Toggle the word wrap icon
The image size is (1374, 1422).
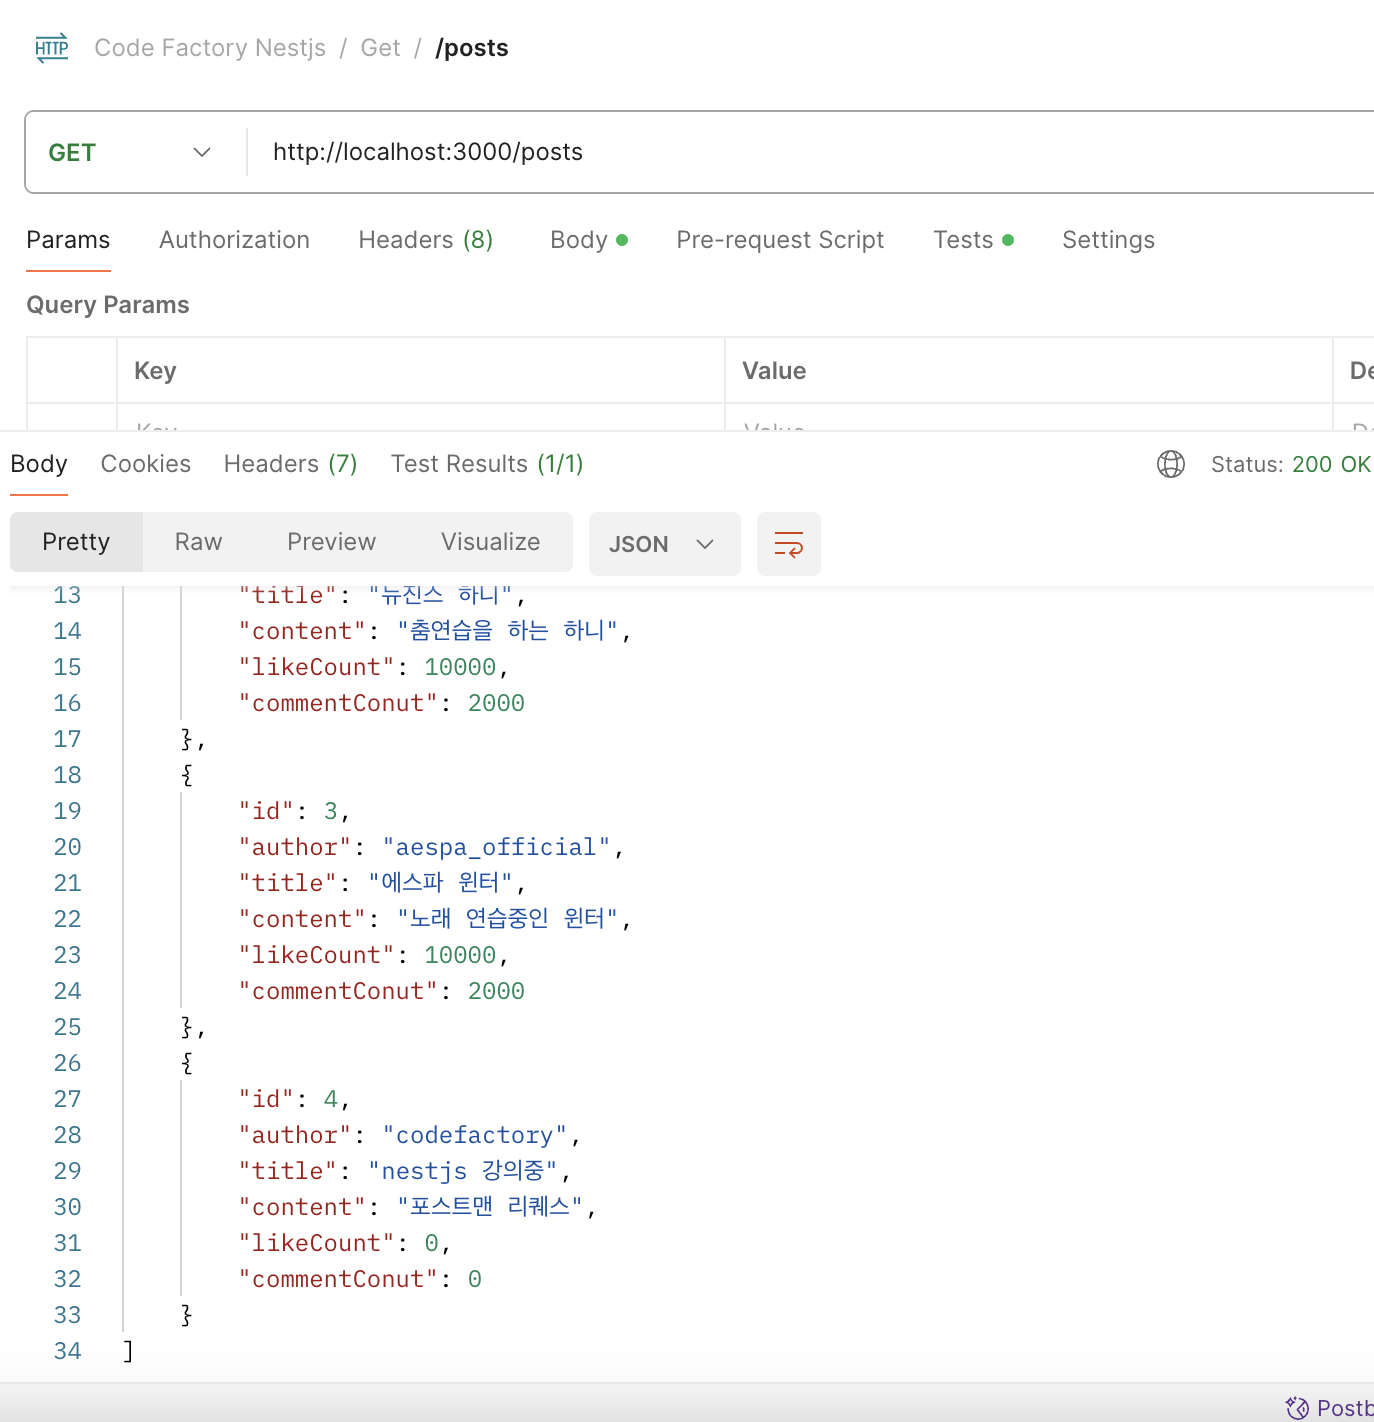pyautogui.click(x=789, y=544)
